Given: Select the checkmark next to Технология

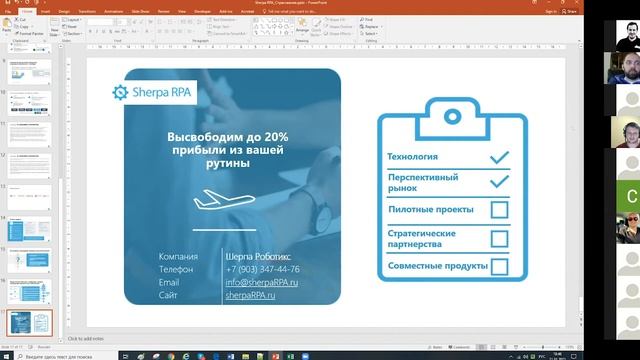Looking at the screenshot, I should [x=499, y=157].
